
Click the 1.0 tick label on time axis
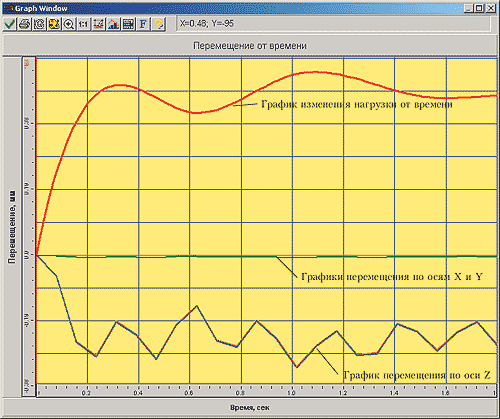click(x=291, y=393)
